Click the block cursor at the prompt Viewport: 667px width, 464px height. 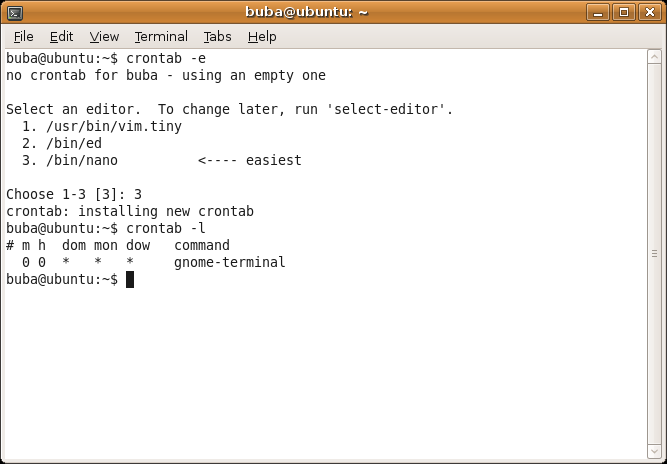pos(130,279)
